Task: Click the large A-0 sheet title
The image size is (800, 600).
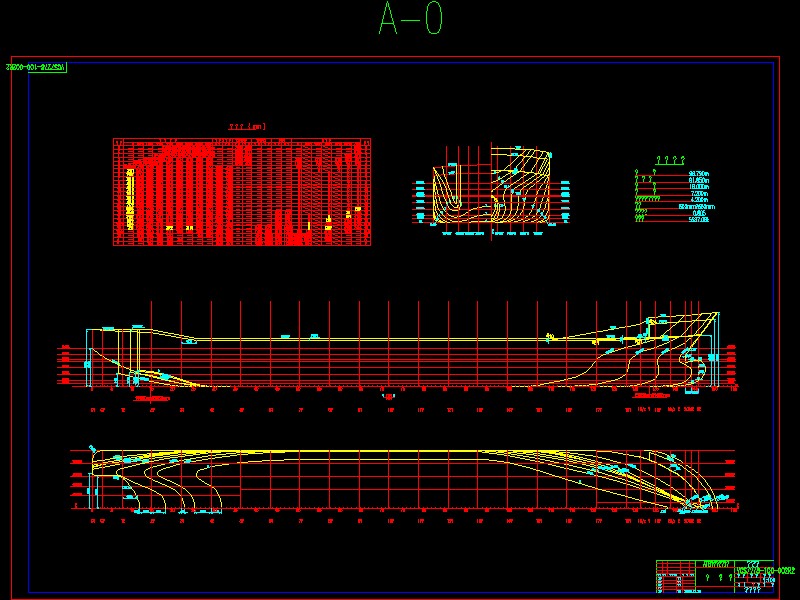Action: click(410, 20)
